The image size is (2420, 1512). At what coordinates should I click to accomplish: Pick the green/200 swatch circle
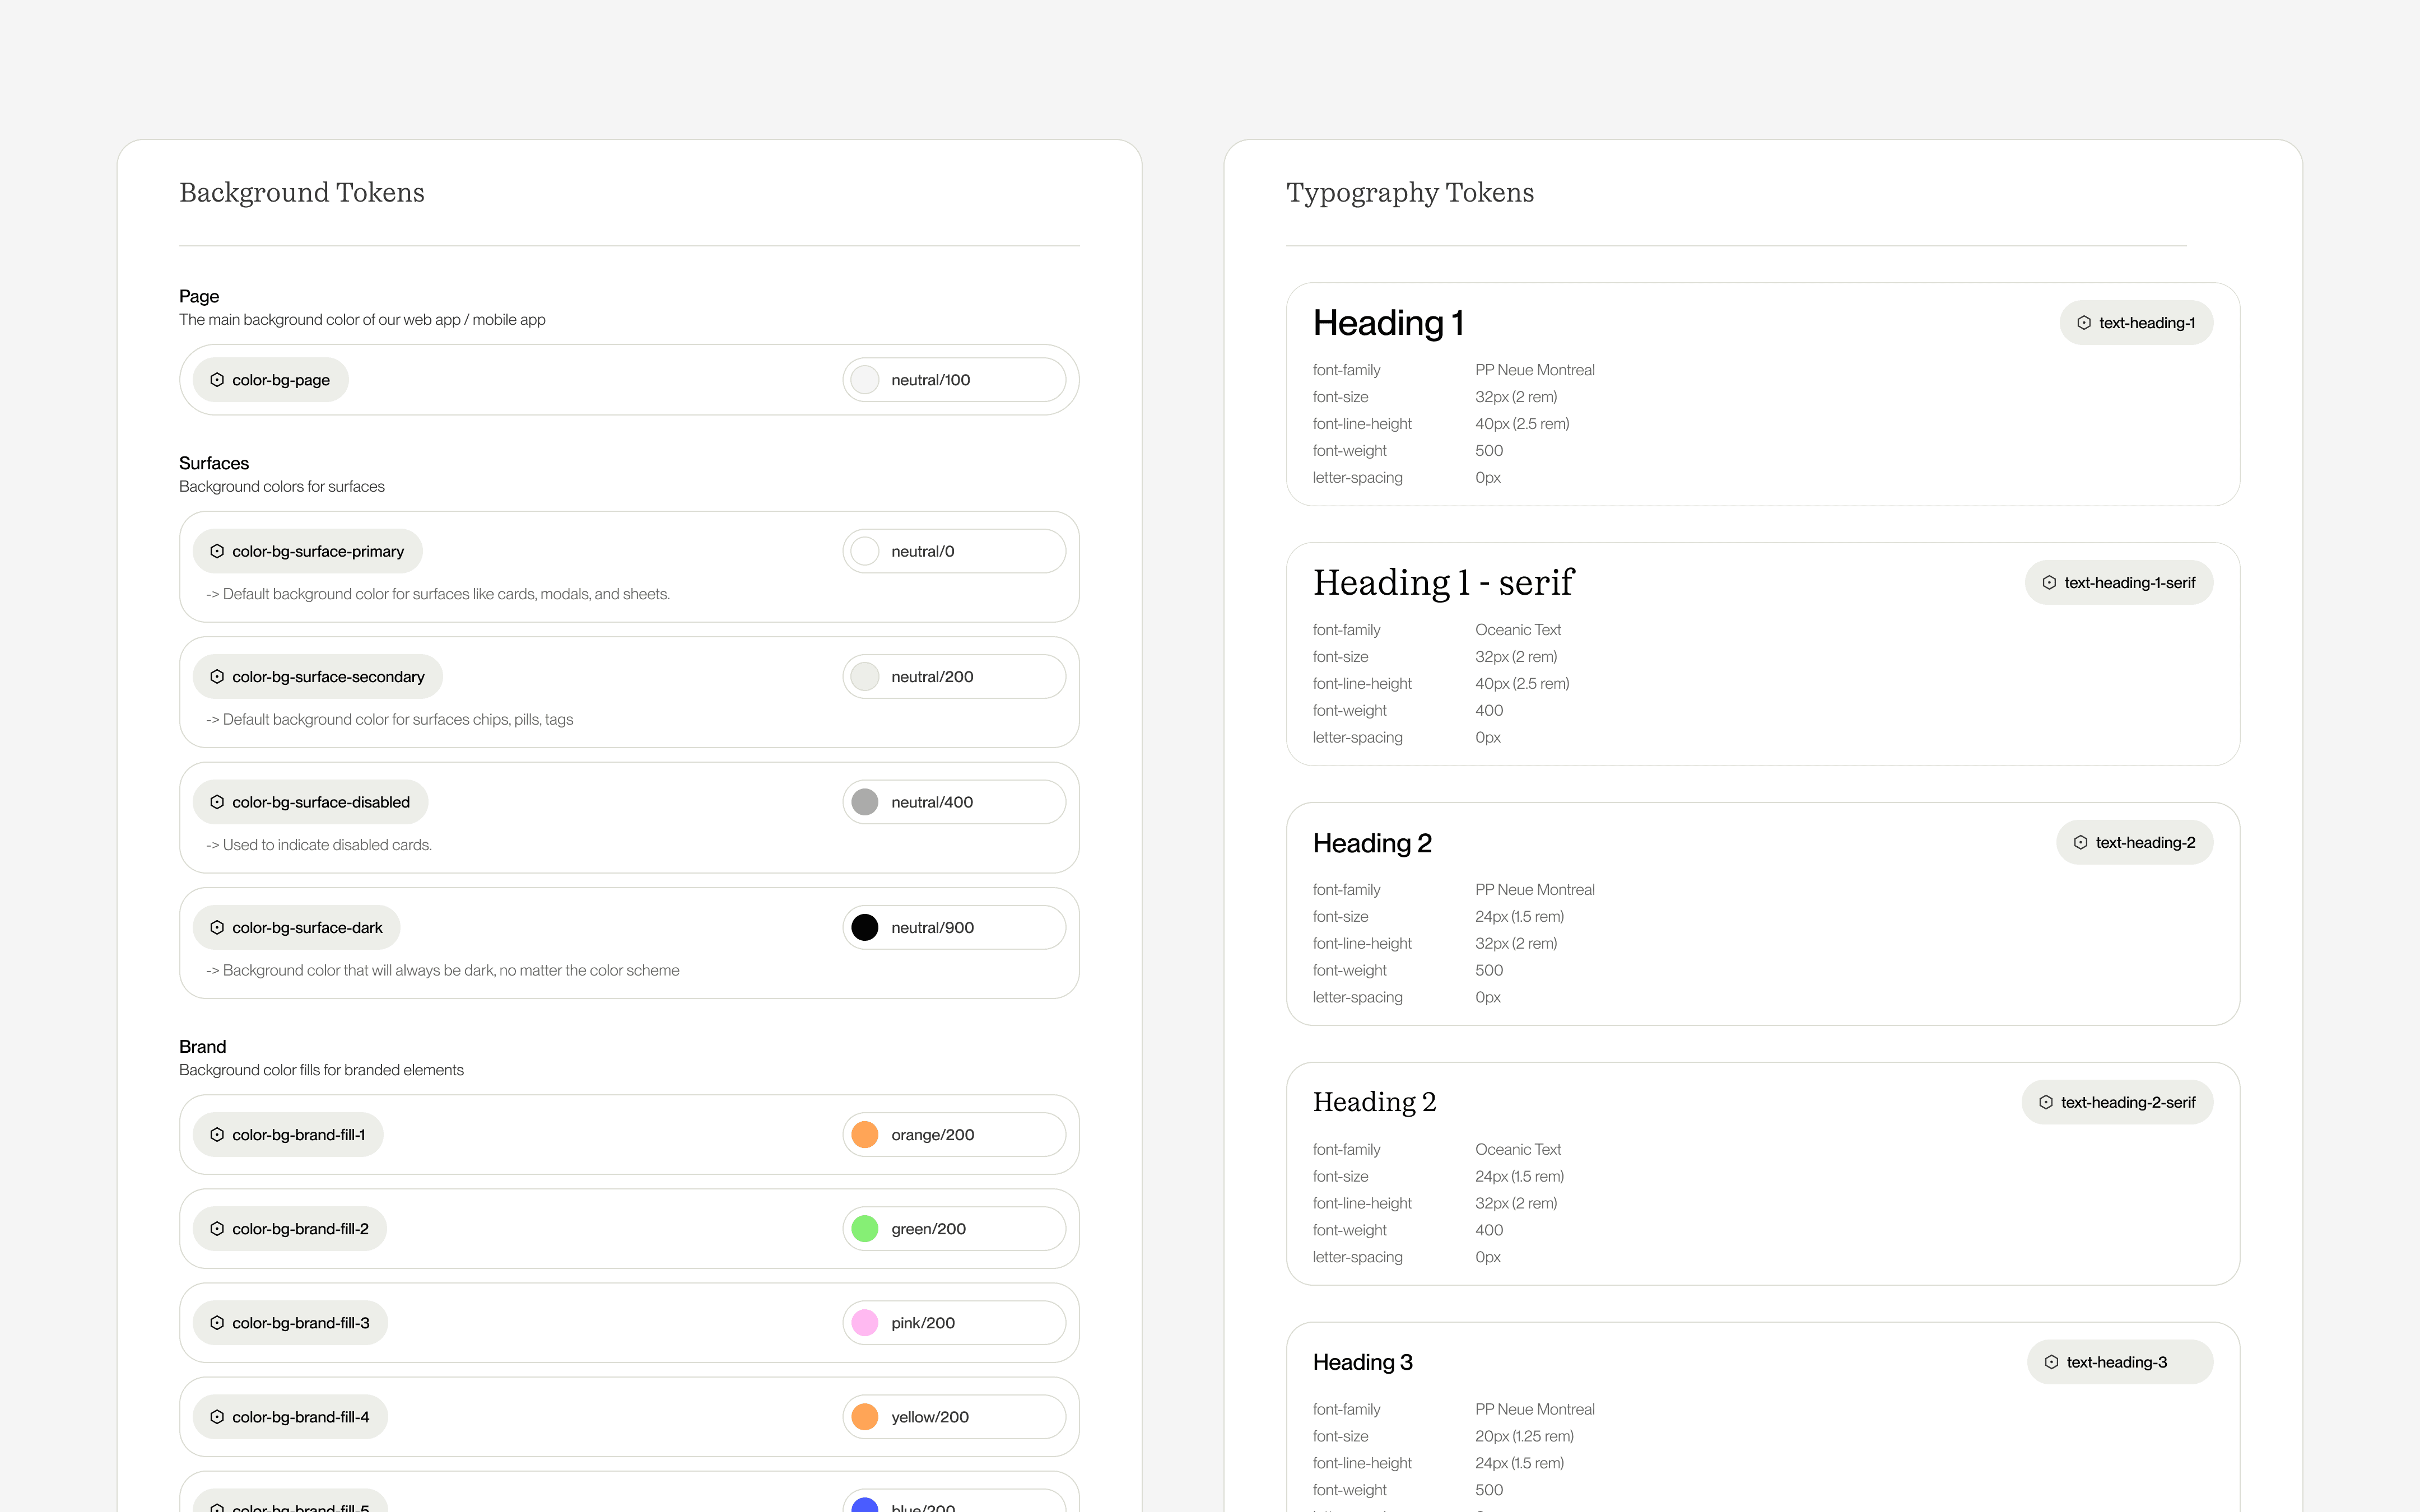pos(865,1229)
